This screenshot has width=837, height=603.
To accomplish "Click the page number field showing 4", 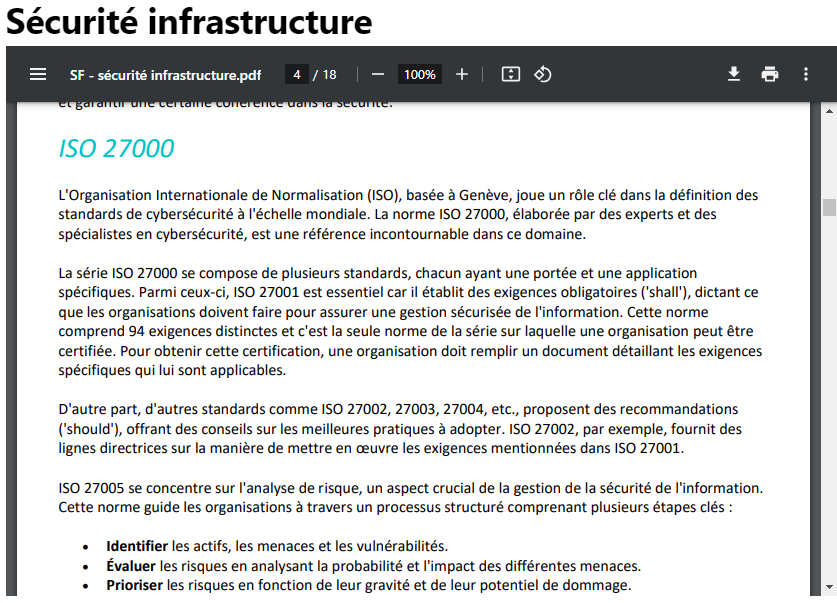I will point(297,75).
